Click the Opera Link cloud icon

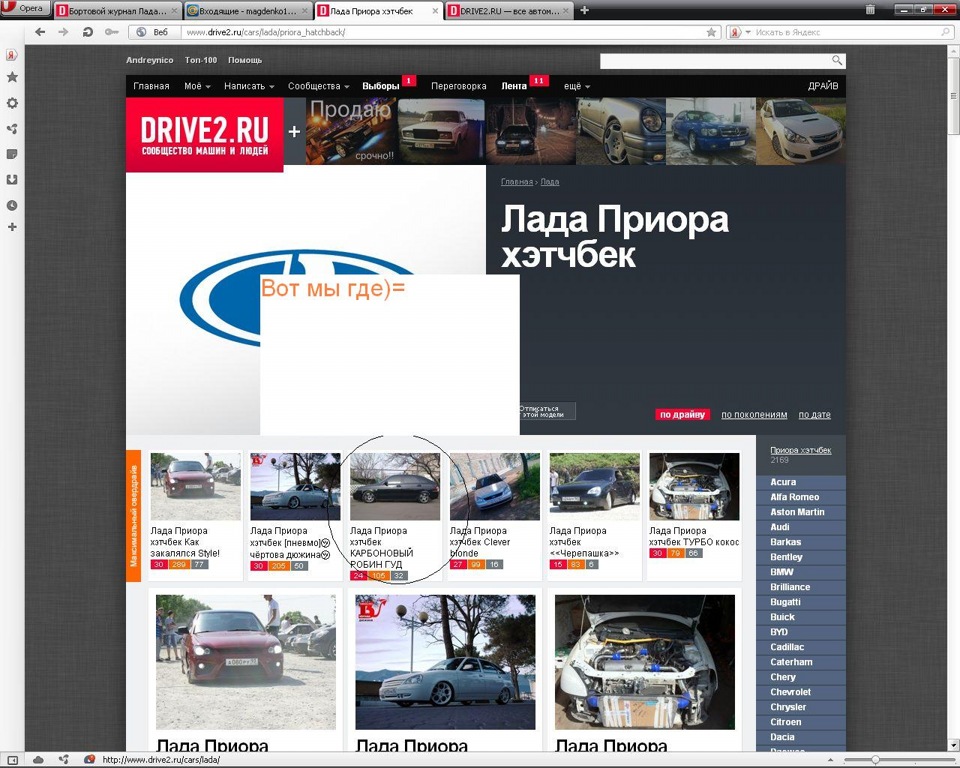[x=38, y=760]
